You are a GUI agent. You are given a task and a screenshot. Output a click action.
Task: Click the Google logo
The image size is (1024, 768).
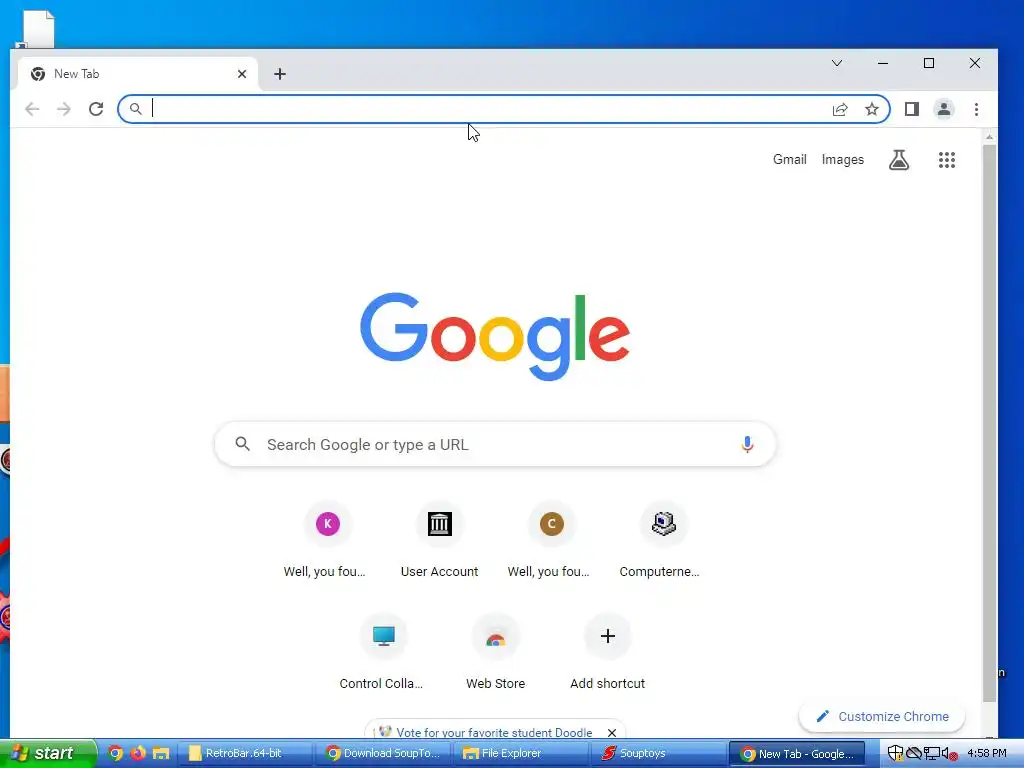[x=495, y=336]
